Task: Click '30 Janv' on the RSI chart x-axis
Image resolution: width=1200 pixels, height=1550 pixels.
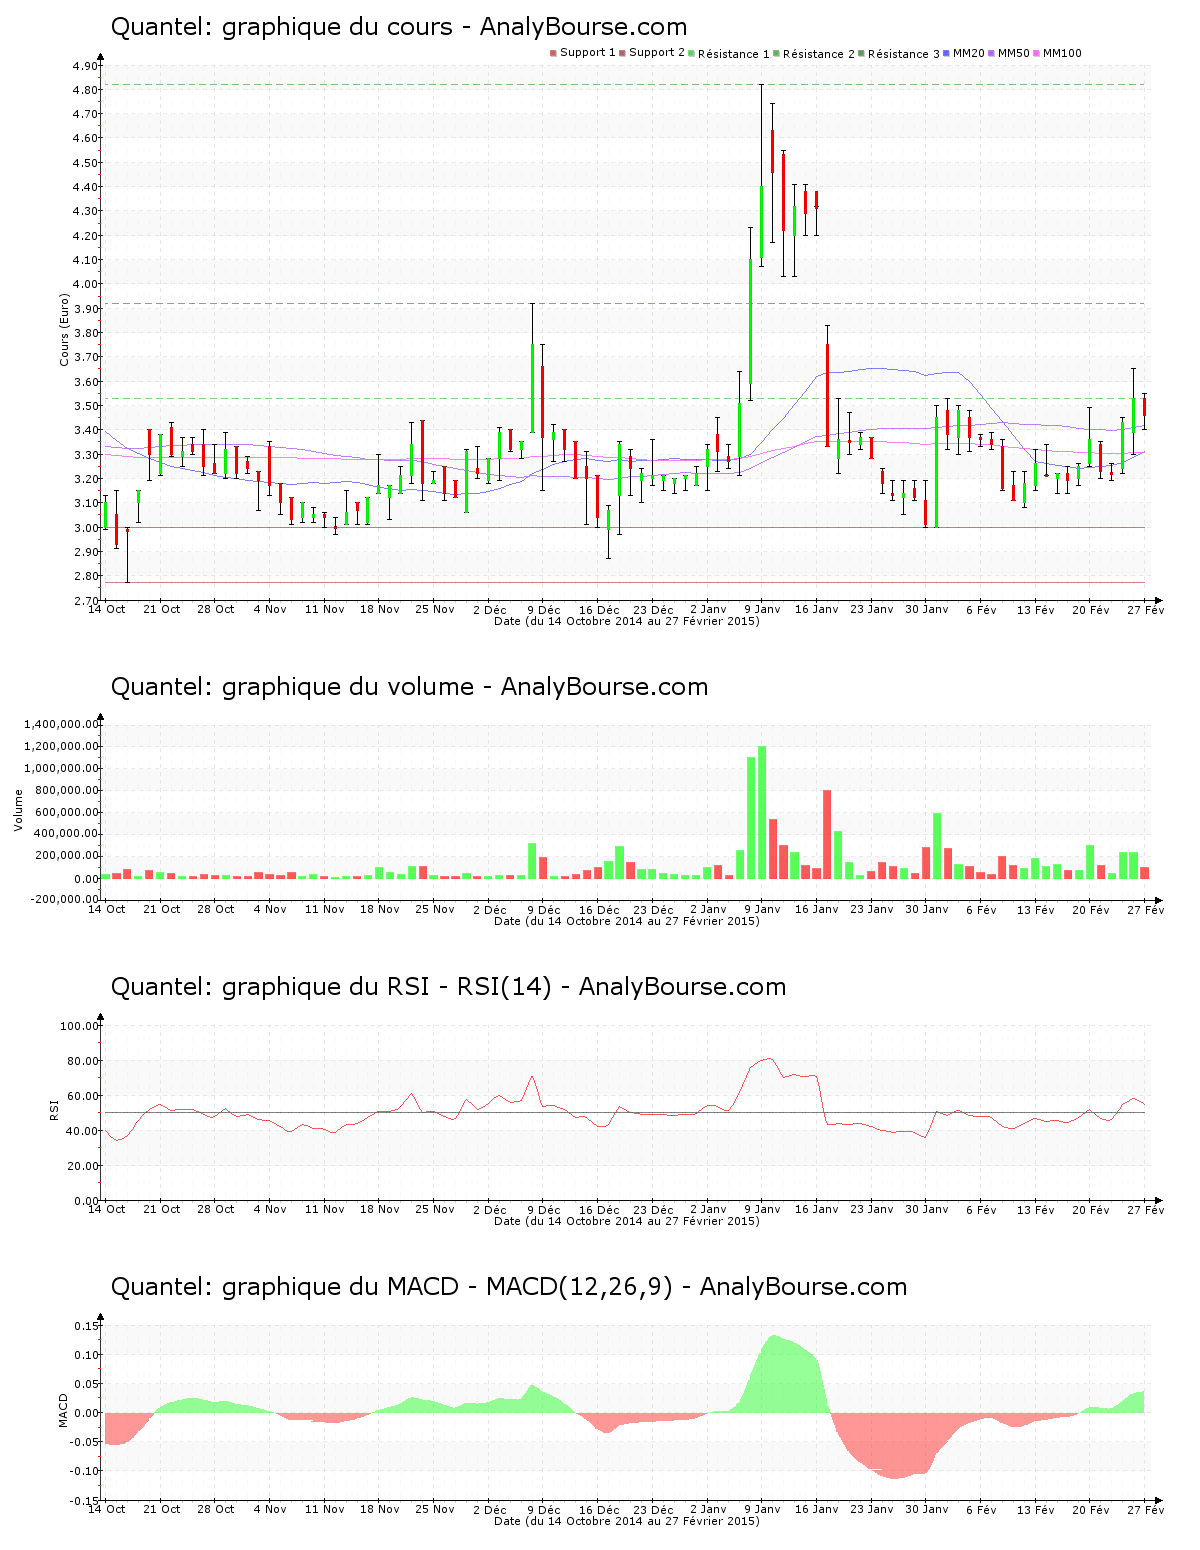Action: pos(927,1209)
